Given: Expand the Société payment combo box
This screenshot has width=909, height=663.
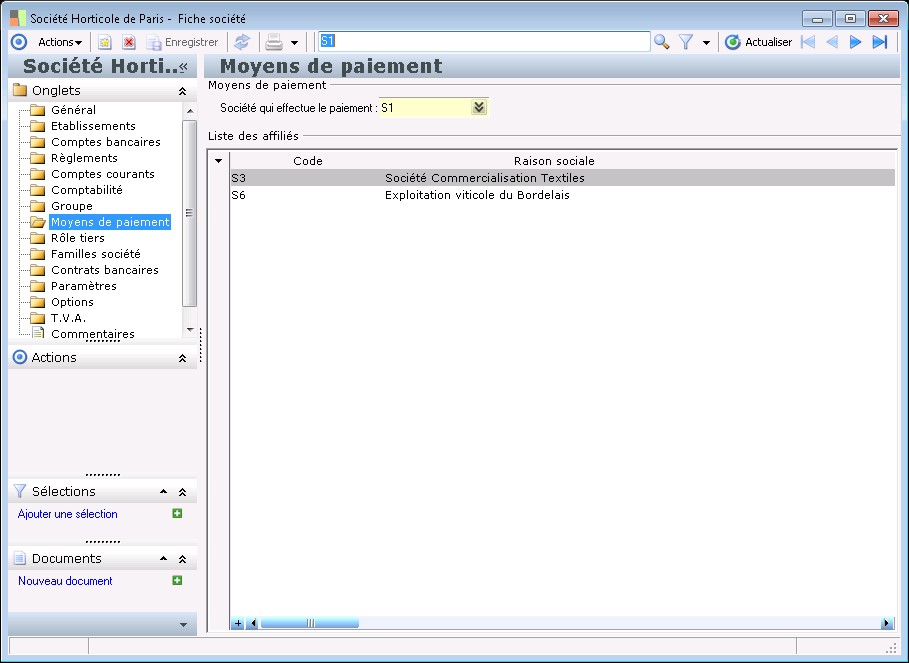Looking at the screenshot, I should 479,108.
